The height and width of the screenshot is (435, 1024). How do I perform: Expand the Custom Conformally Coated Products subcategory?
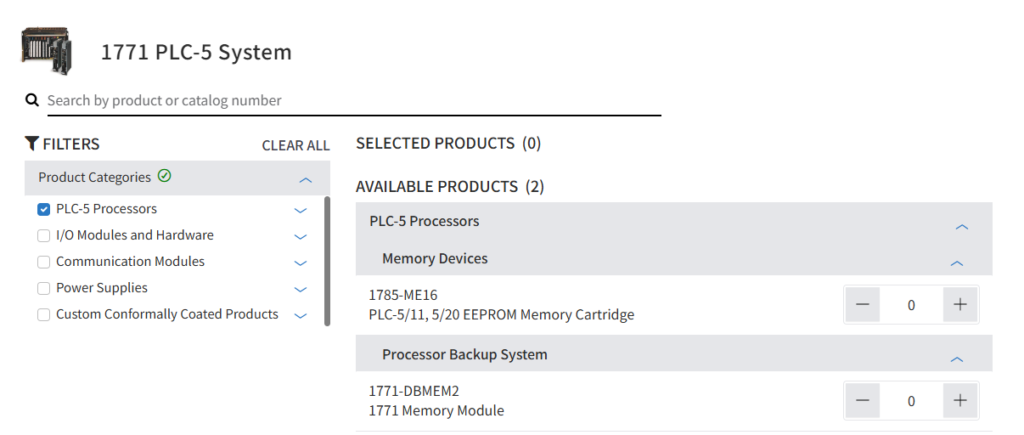(300, 315)
